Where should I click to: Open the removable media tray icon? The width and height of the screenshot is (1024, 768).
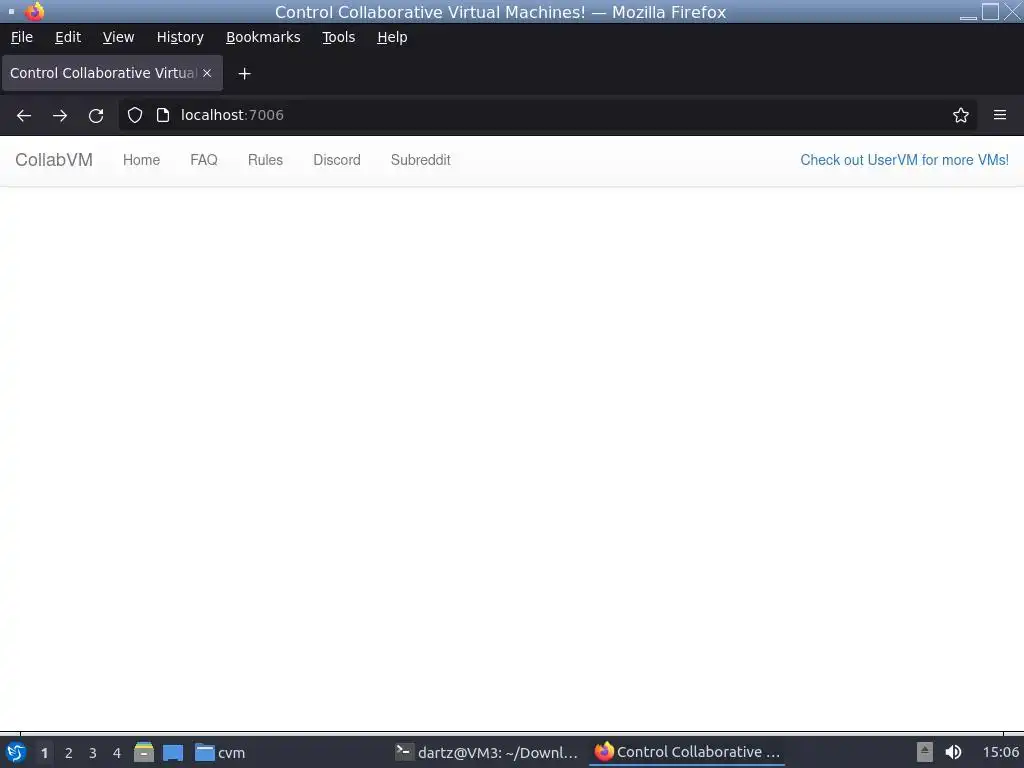coord(925,752)
